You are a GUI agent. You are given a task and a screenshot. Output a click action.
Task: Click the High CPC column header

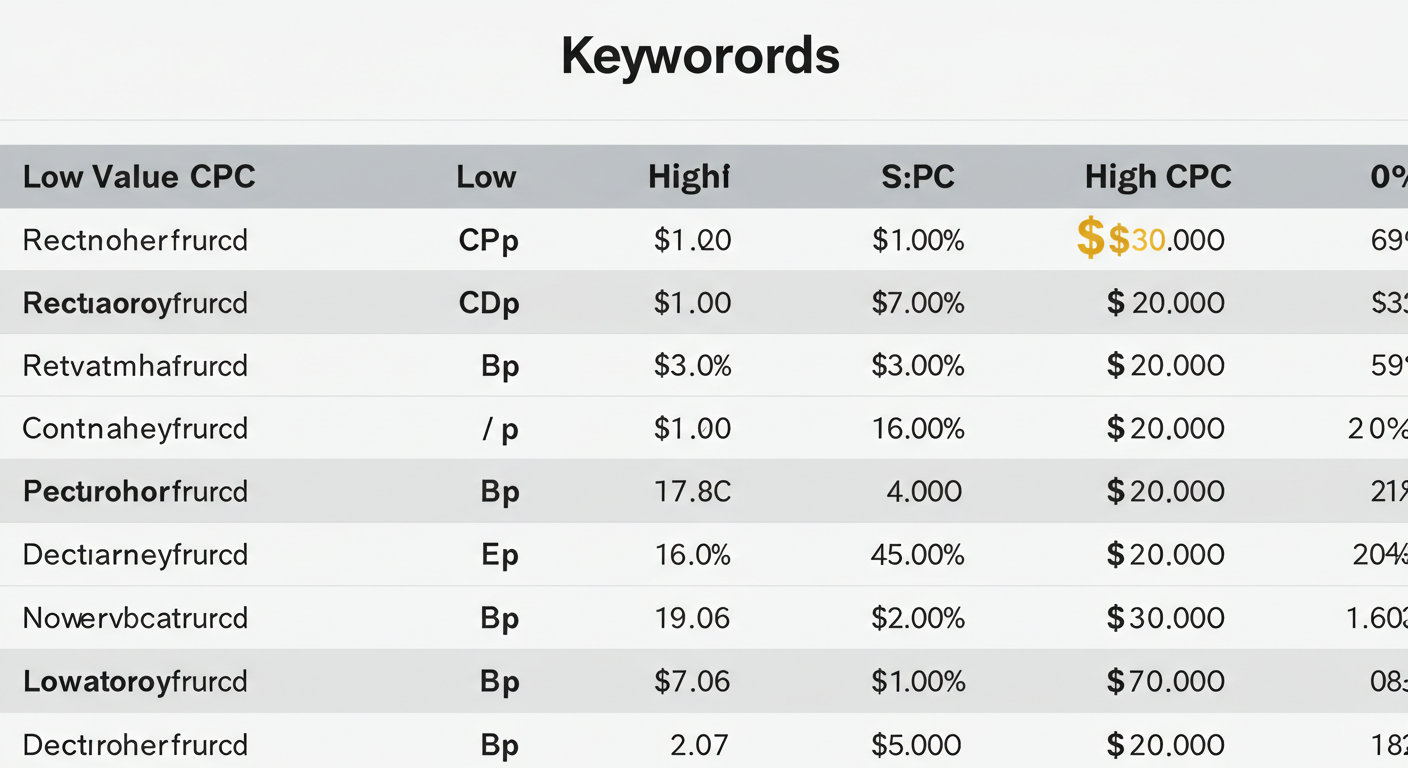[x=1158, y=177]
